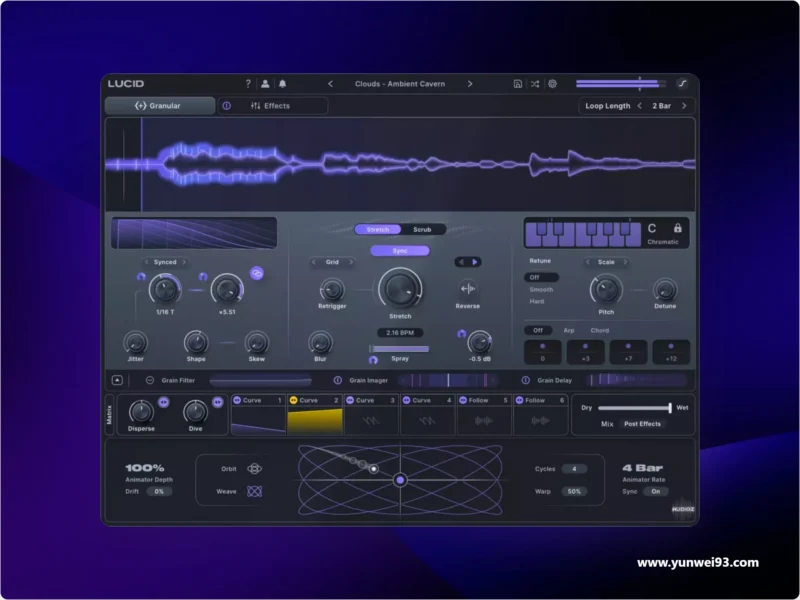Click modulation icon beside -0.5 dB knob
The height and width of the screenshot is (600, 800).
[x=462, y=334]
